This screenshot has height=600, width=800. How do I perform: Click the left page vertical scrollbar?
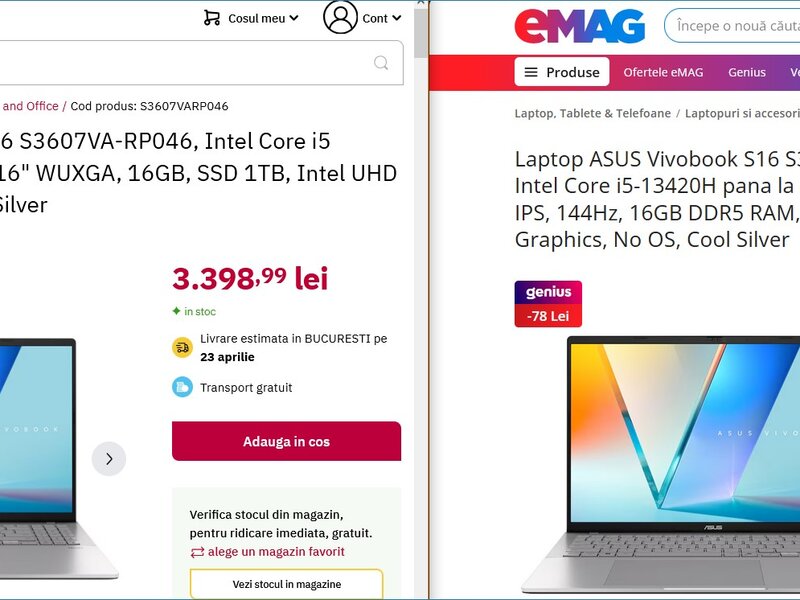click(x=421, y=300)
